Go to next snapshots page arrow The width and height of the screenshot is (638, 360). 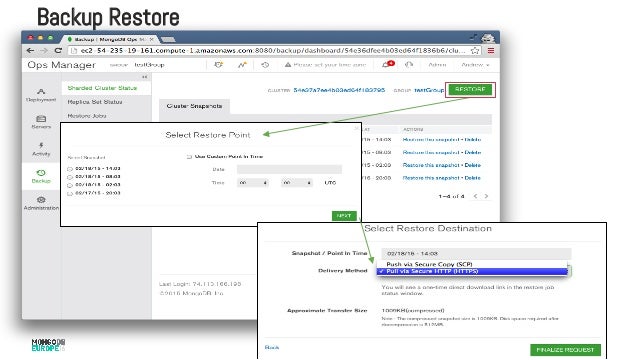click(486, 196)
